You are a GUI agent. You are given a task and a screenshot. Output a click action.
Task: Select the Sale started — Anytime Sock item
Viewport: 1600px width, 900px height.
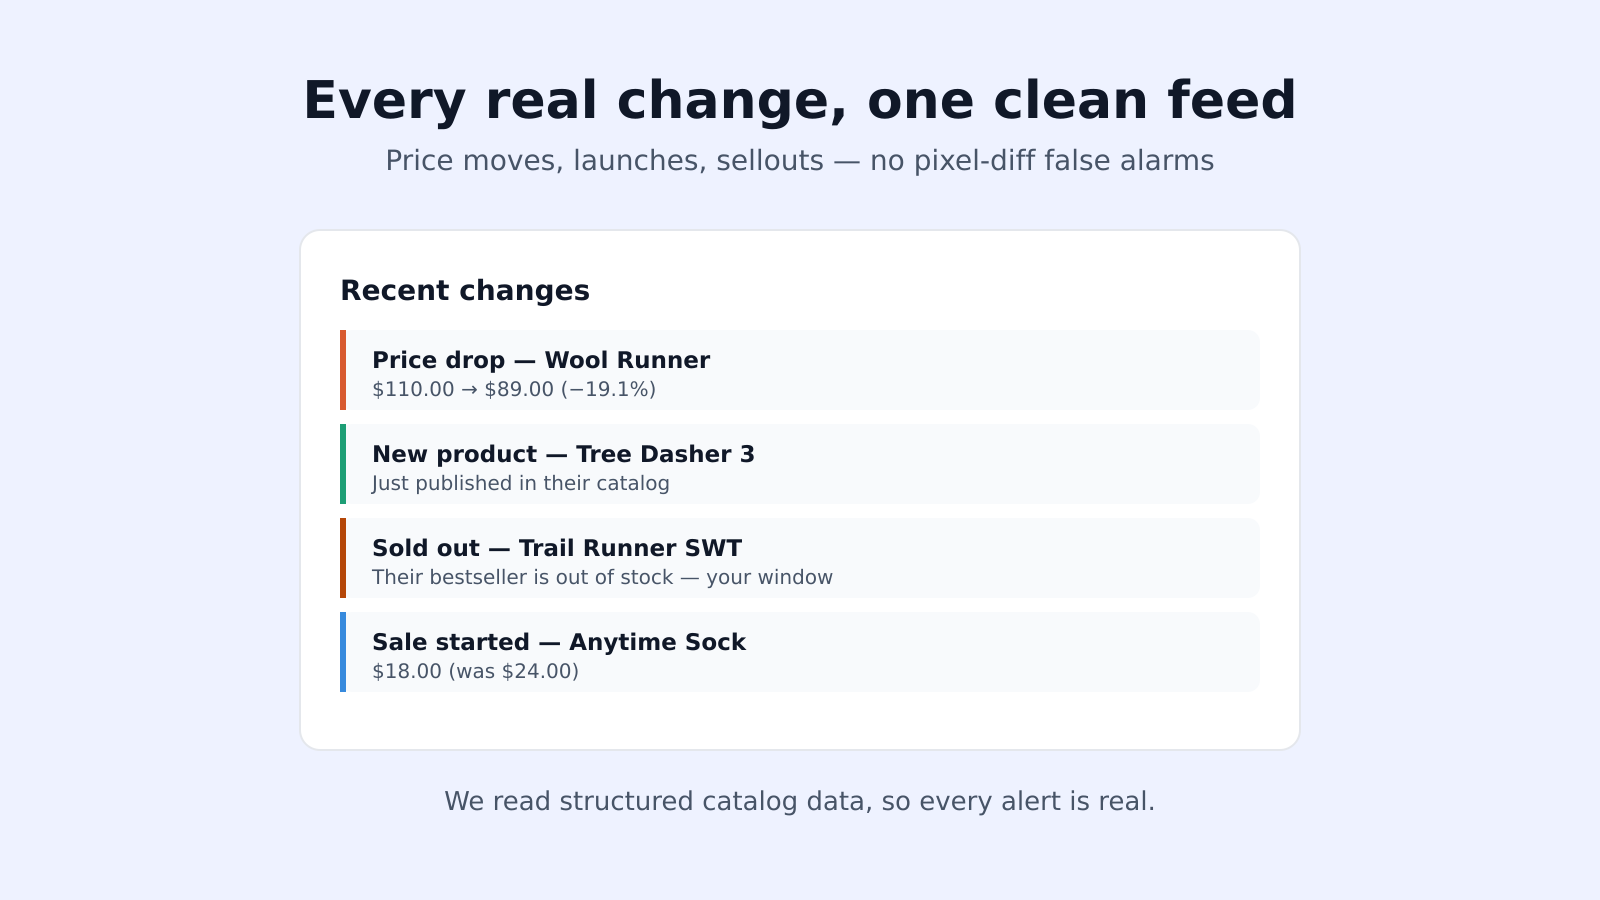(800, 652)
